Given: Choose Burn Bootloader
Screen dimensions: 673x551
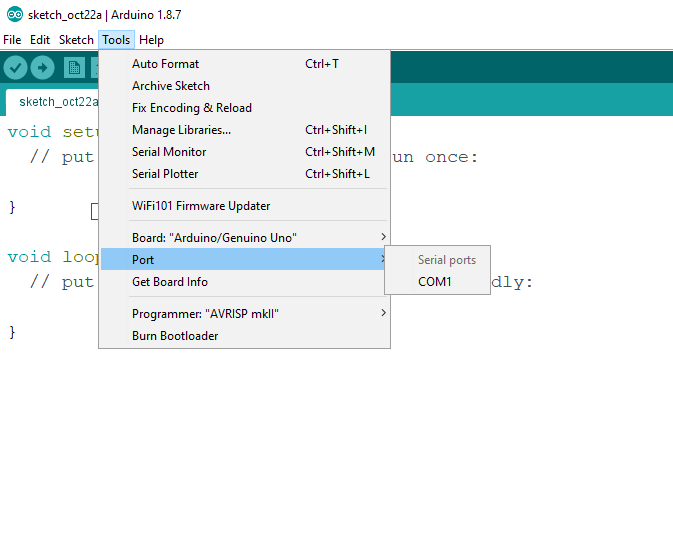Looking at the screenshot, I should pyautogui.click(x=245, y=336).
